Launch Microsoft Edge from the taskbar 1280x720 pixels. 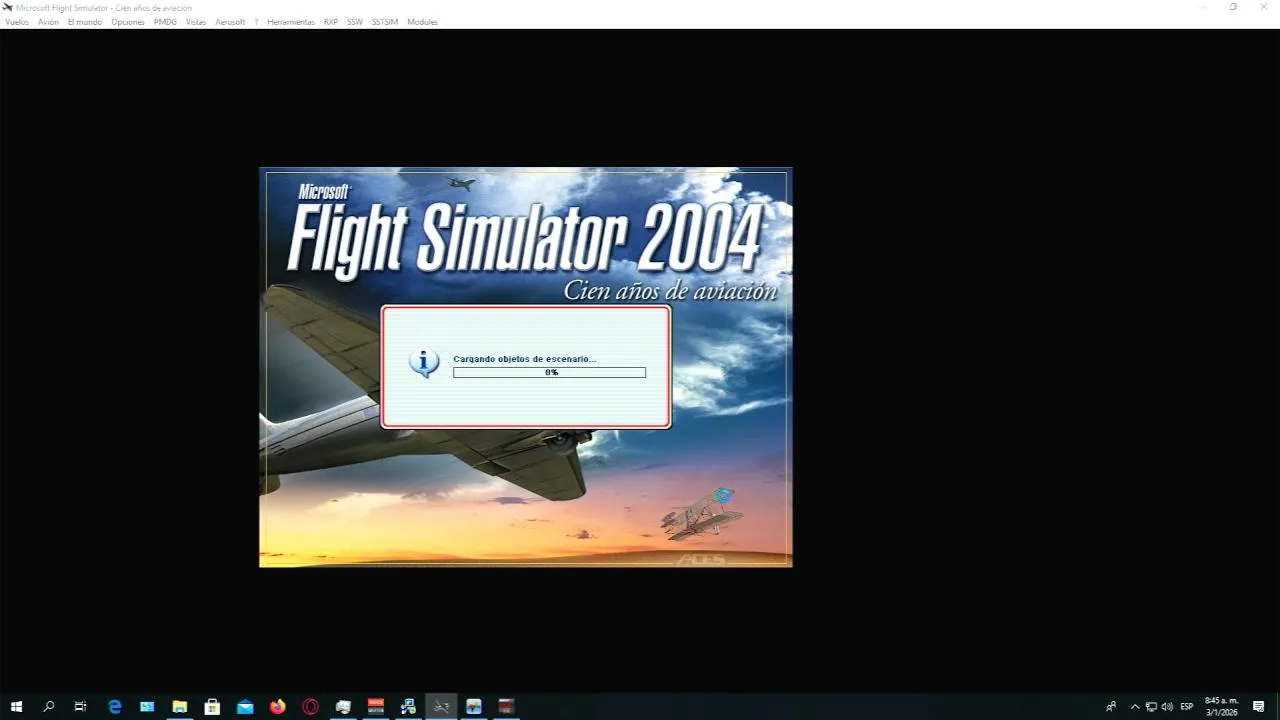(114, 707)
